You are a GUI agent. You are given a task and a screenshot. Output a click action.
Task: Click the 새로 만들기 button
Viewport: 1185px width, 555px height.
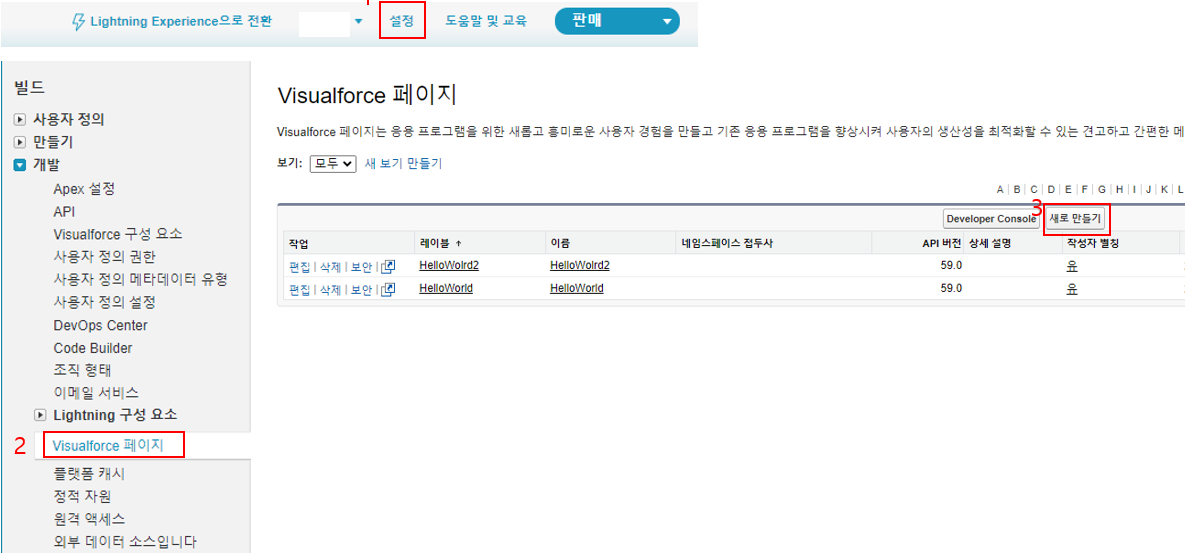pos(1076,218)
